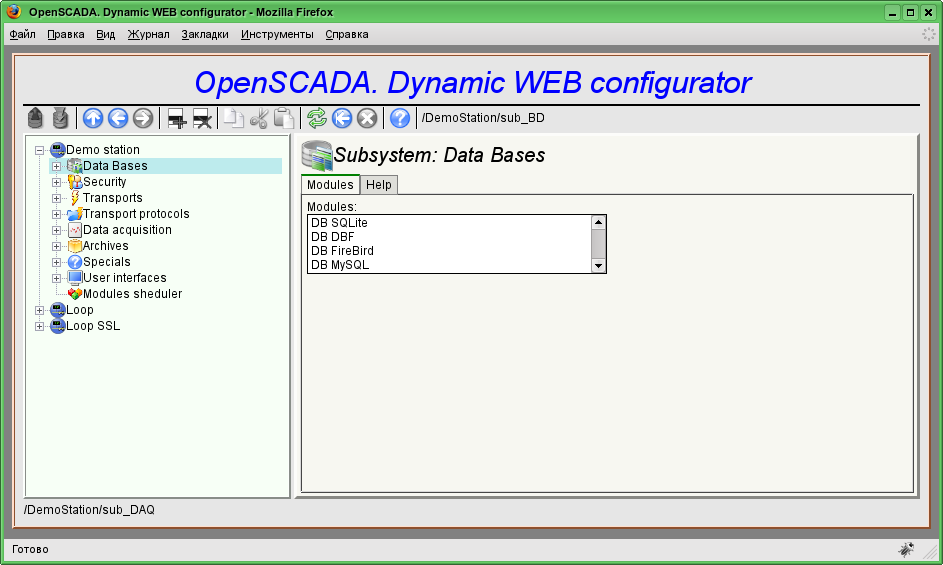The height and width of the screenshot is (565, 943).
Task: Go up one level with the up arrow
Action: pos(93,118)
